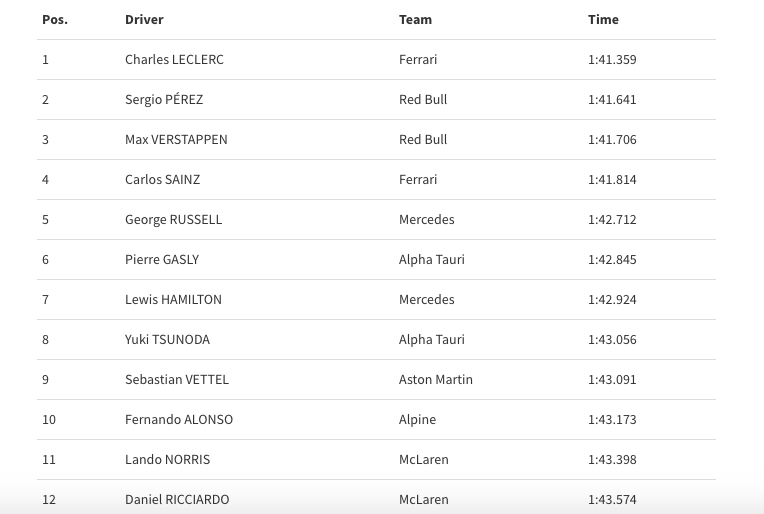764x514 pixels.
Task: Click Sebastian VETTEL's time 1:43.091
Action: (612, 379)
